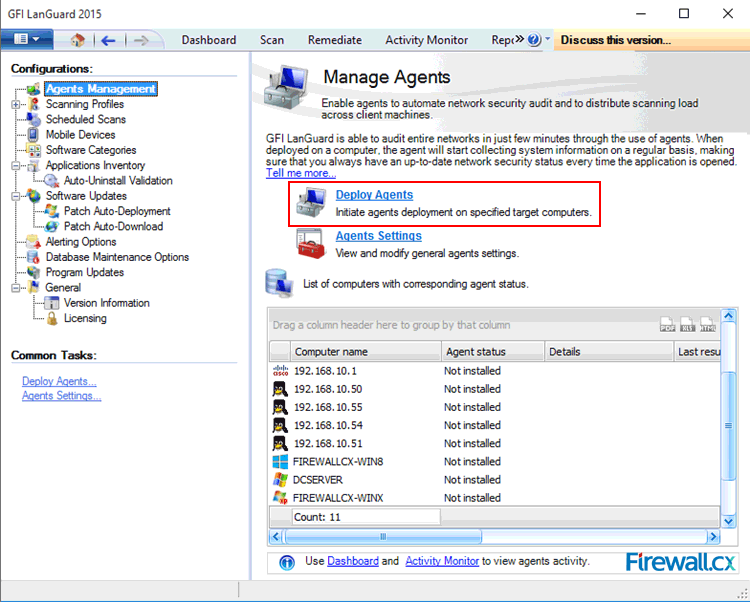This screenshot has width=750, height=602.
Task: Go back with the left arrow icon
Action: tap(108, 41)
